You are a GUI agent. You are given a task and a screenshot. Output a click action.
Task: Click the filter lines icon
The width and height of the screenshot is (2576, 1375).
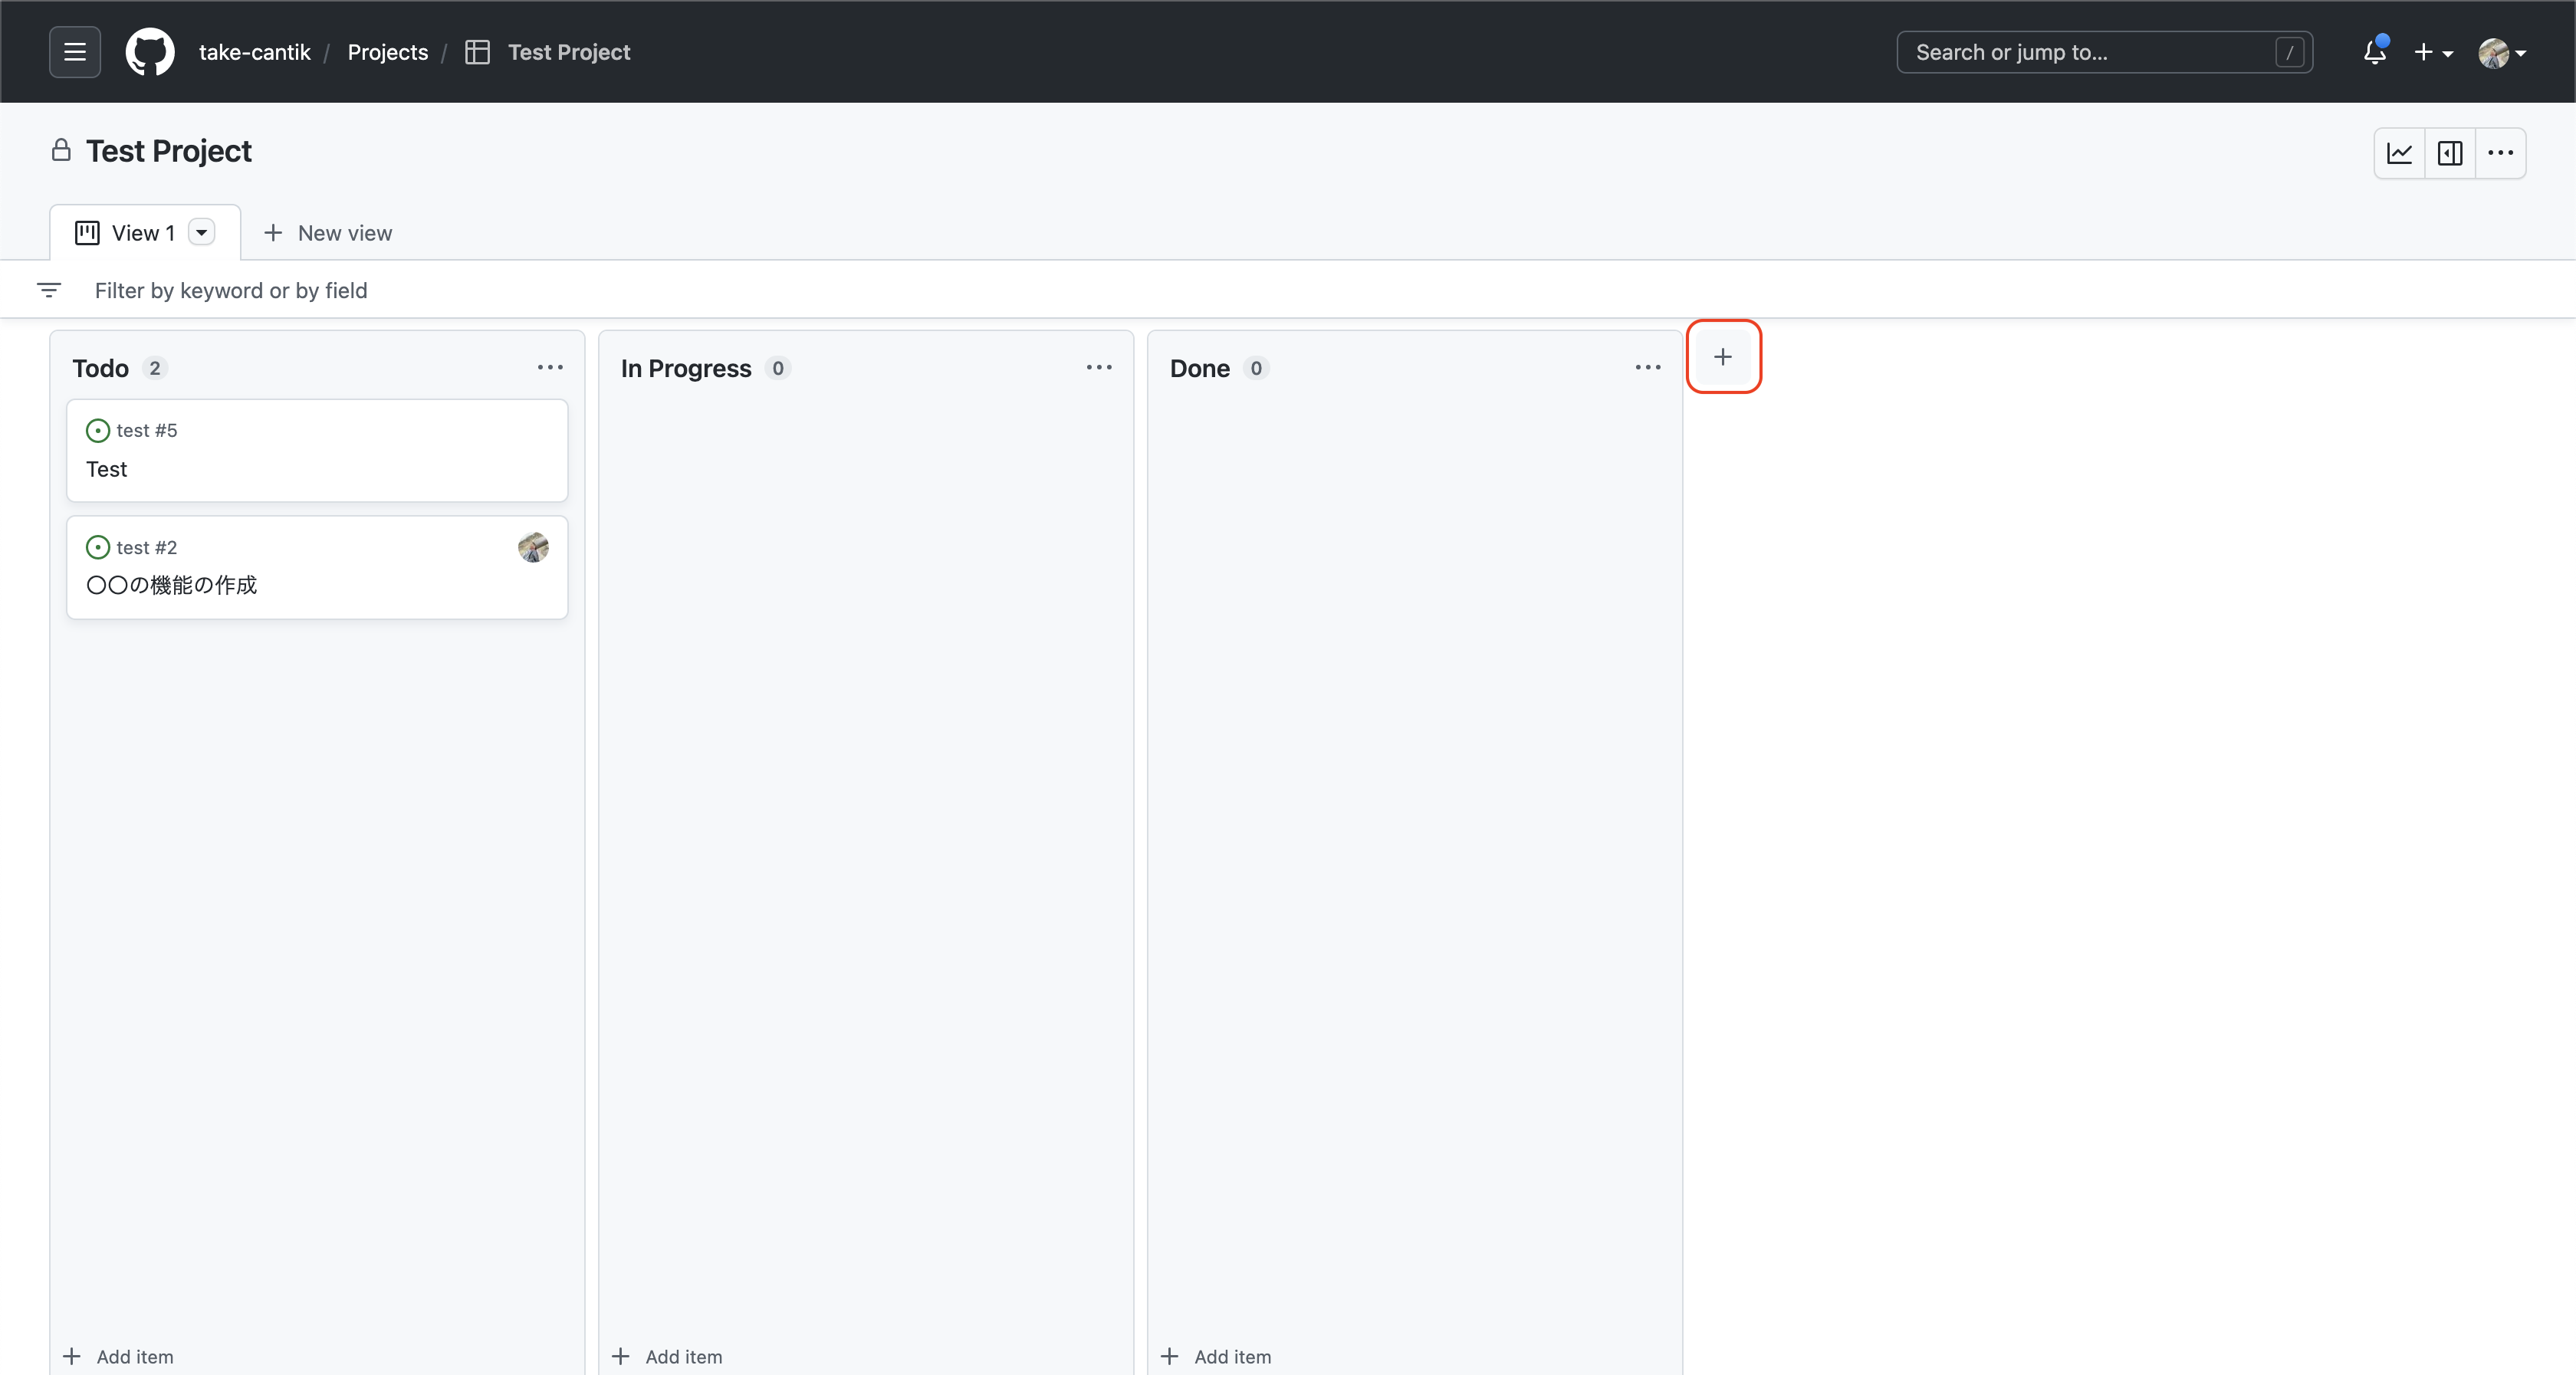[49, 290]
